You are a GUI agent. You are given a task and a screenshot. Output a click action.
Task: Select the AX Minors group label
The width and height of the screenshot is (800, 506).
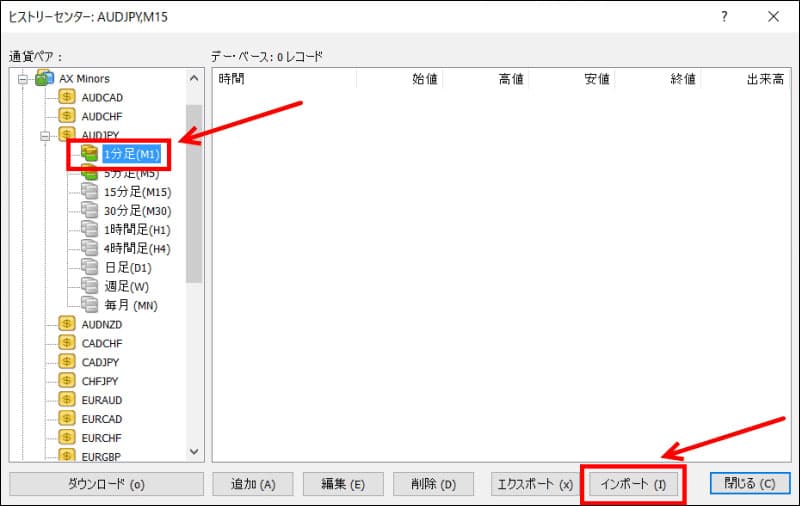point(84,79)
